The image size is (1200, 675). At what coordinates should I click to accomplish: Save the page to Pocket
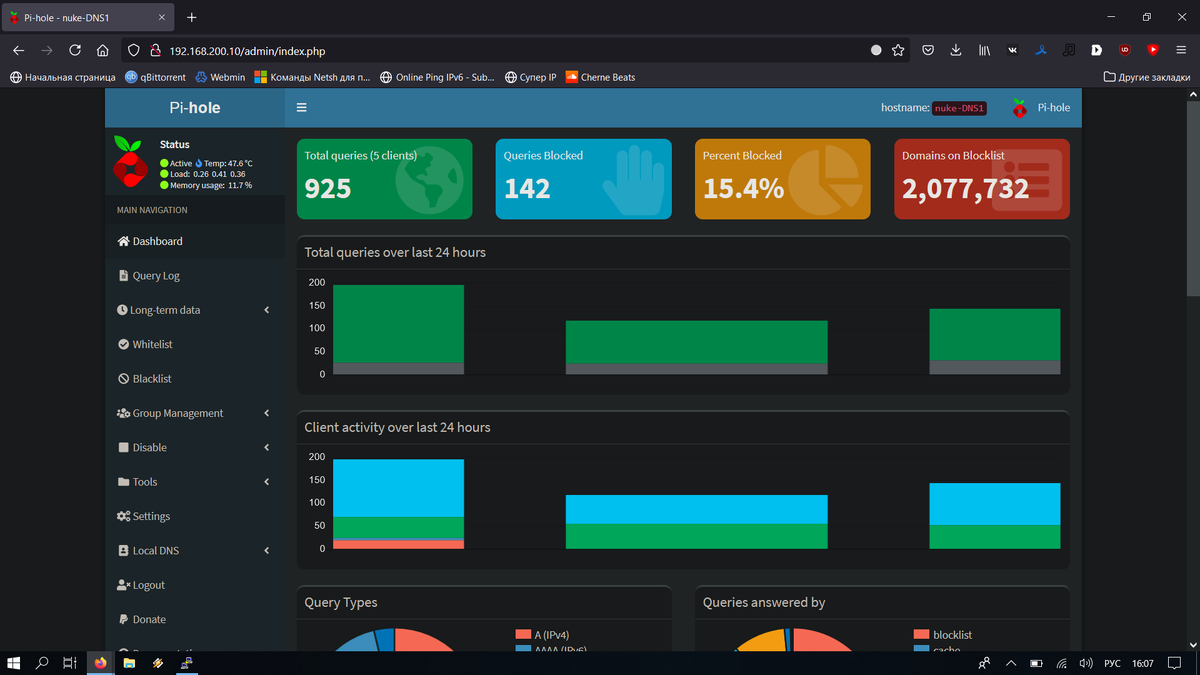(x=928, y=50)
